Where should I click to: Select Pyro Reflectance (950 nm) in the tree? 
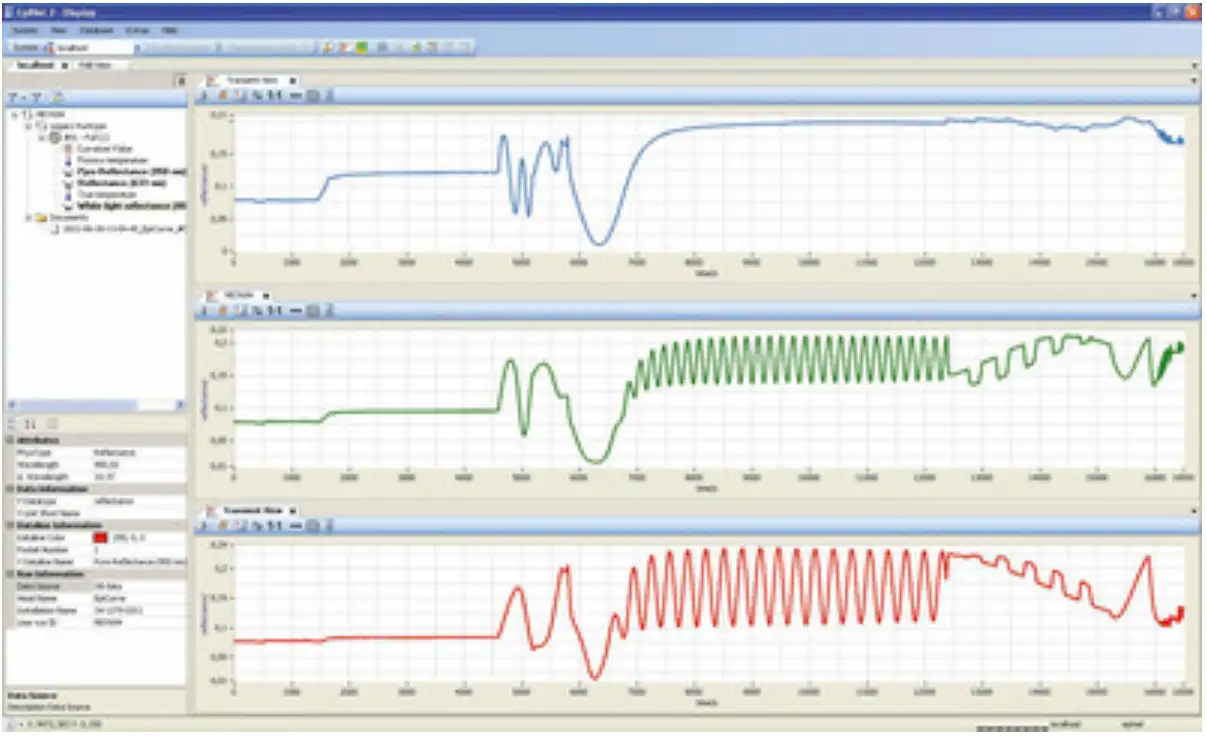coord(132,171)
